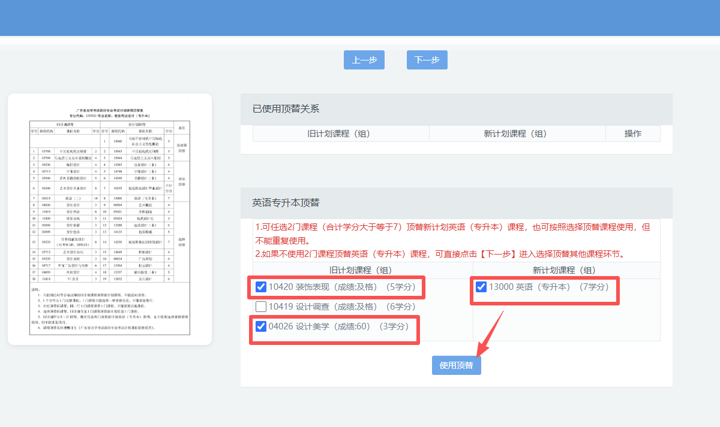Uncheck the 04026 设计美学 course checkbox

(261, 326)
